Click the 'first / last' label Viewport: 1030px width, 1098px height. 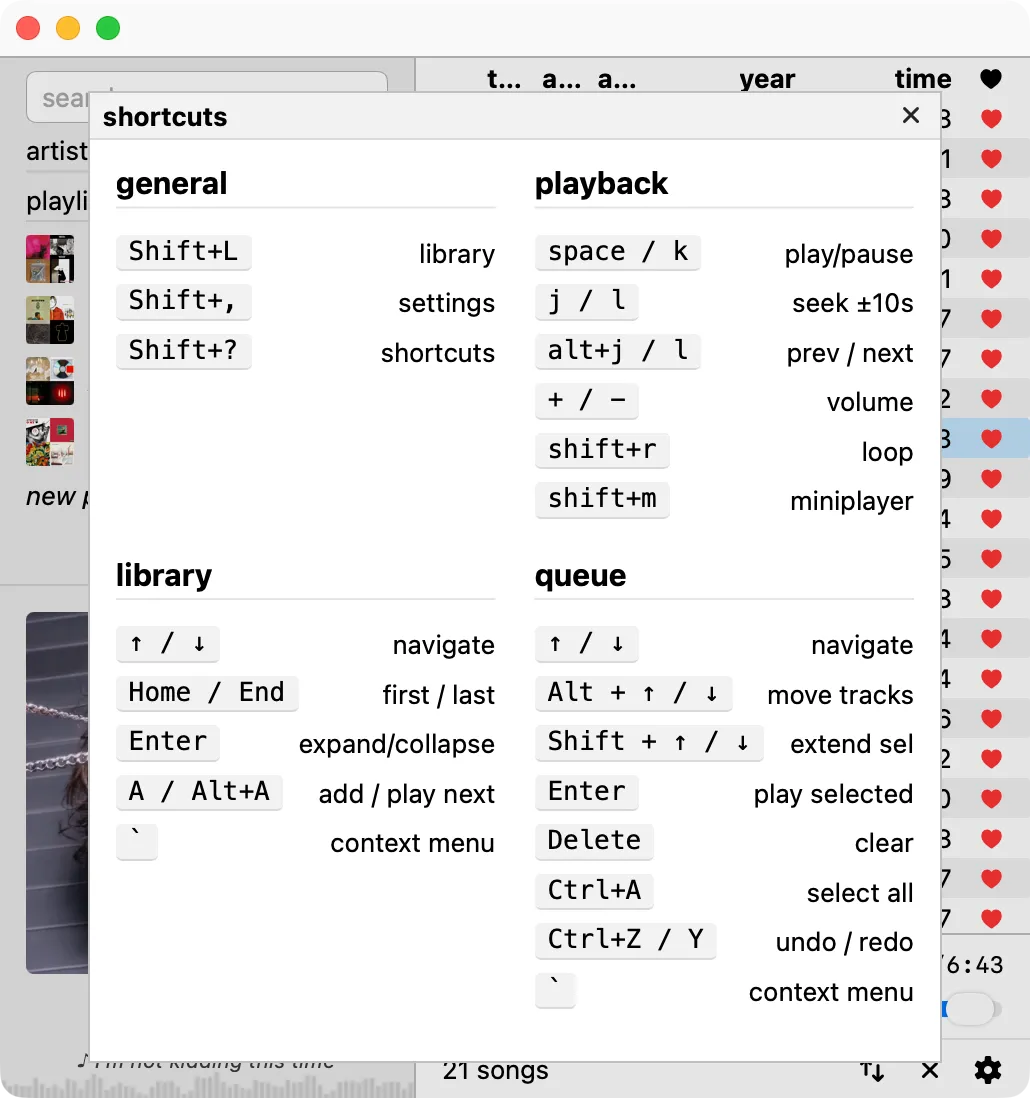[x=439, y=695]
